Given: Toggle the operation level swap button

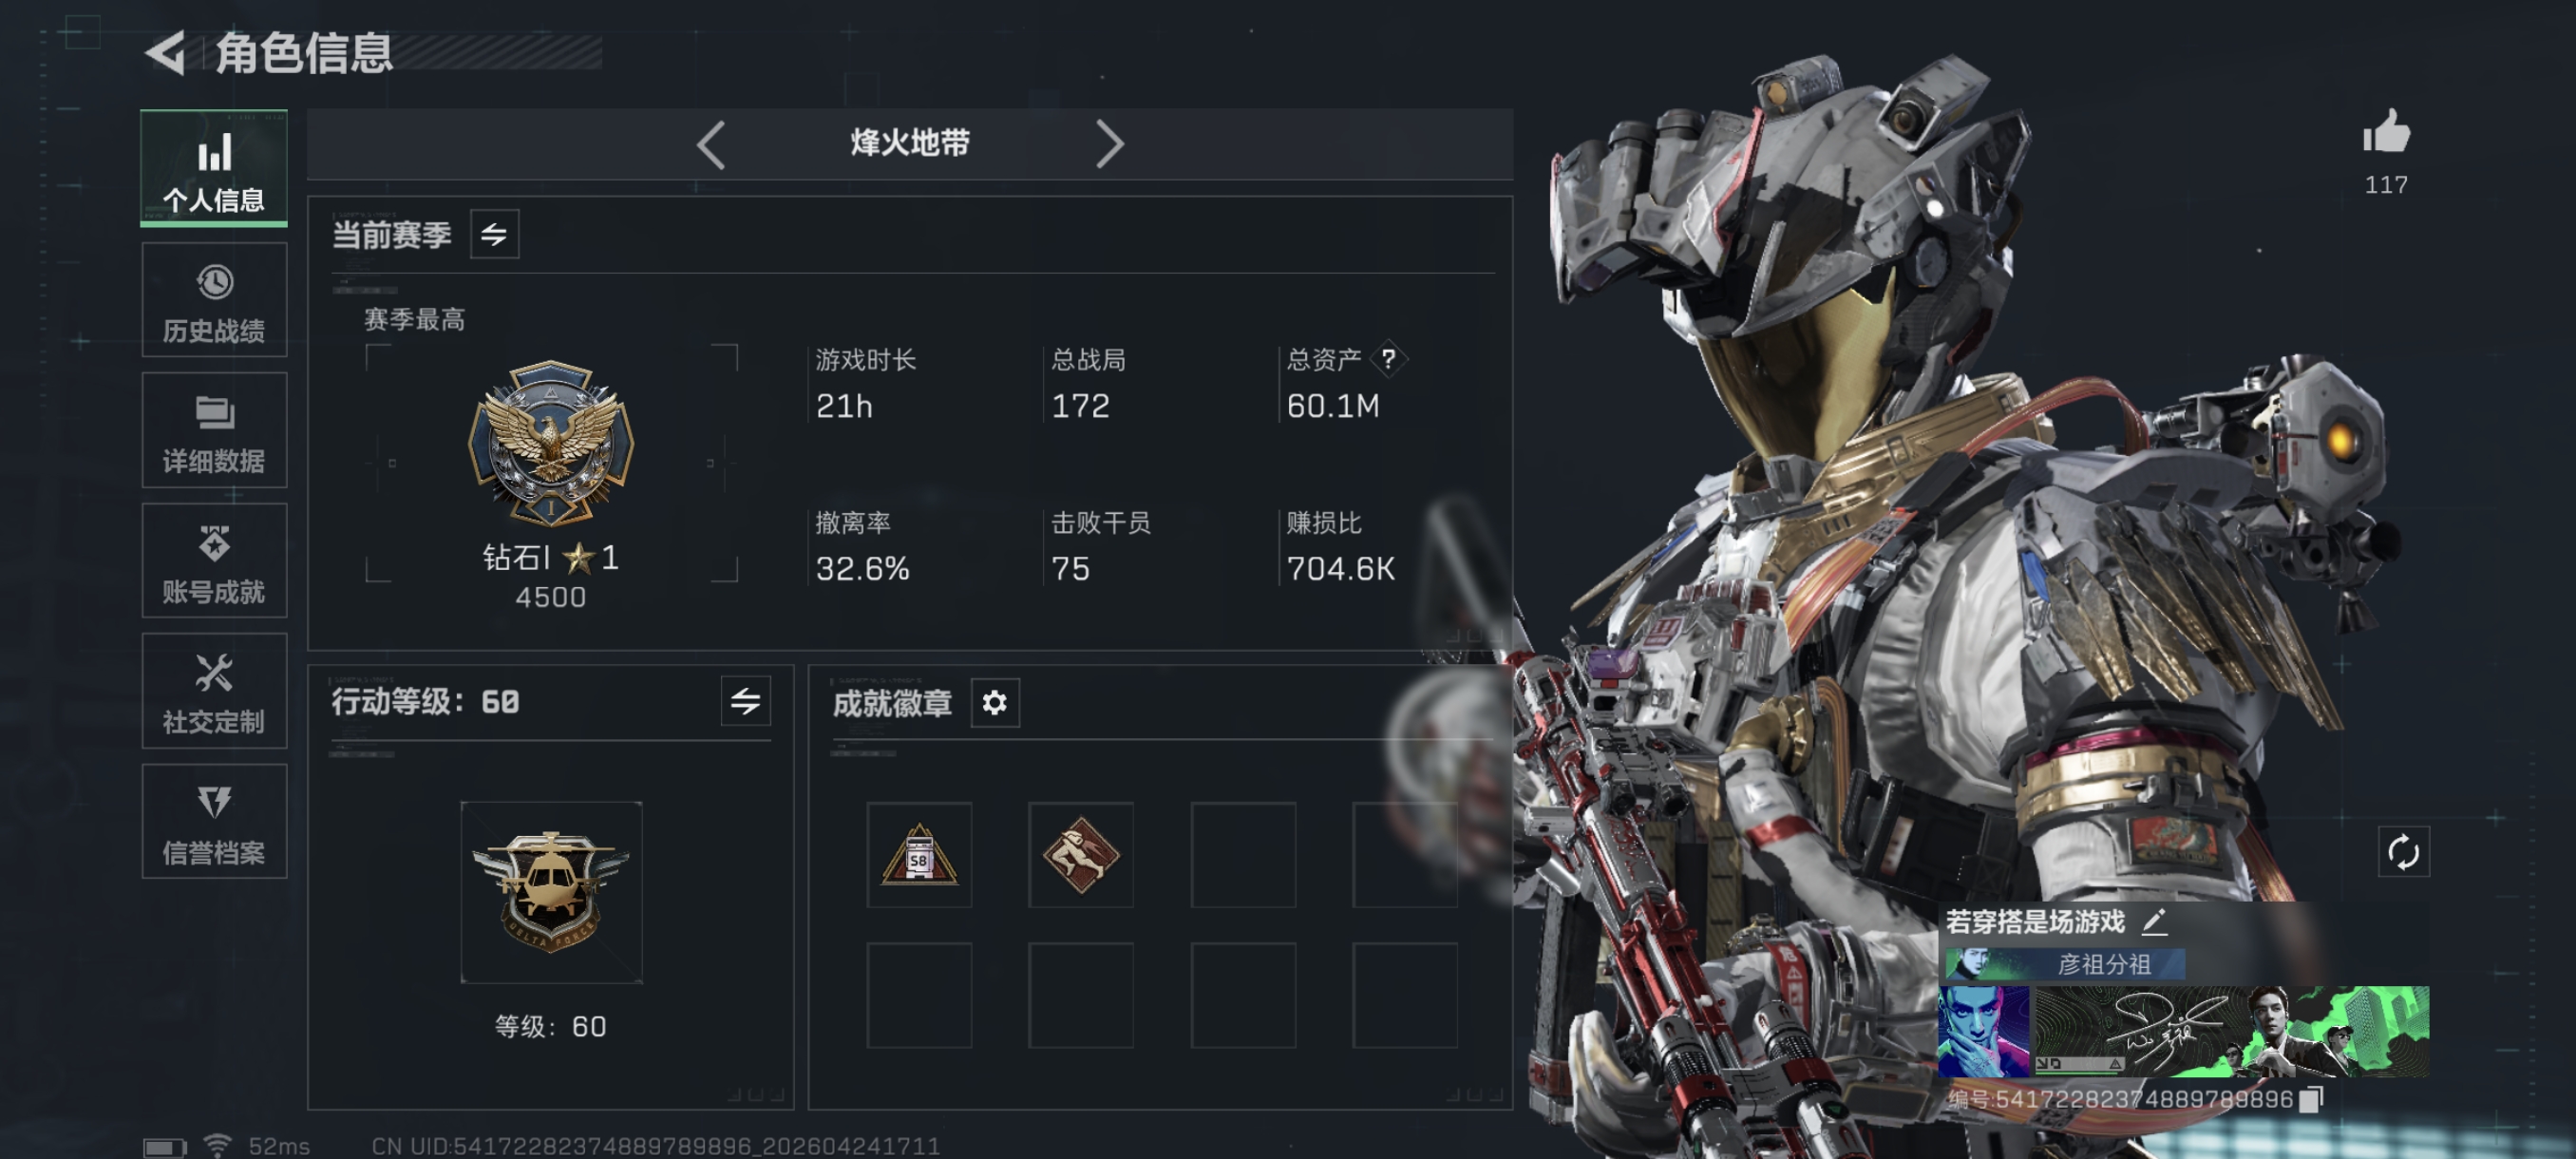Looking at the screenshot, I should click(745, 701).
